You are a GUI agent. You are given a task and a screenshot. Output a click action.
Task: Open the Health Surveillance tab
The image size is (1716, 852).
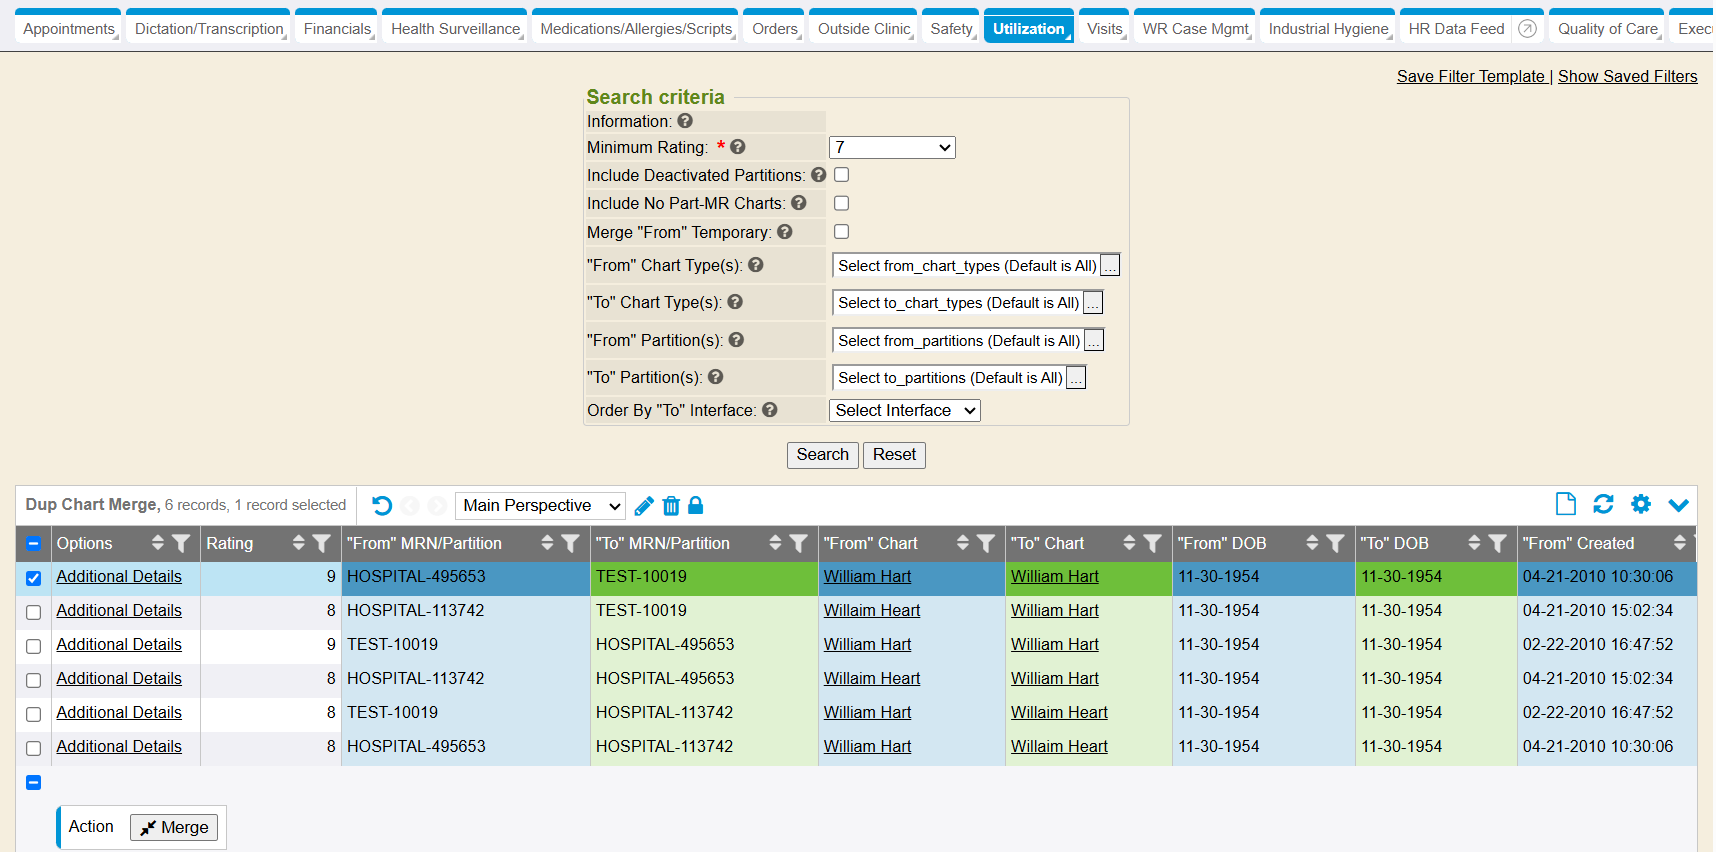[455, 29]
